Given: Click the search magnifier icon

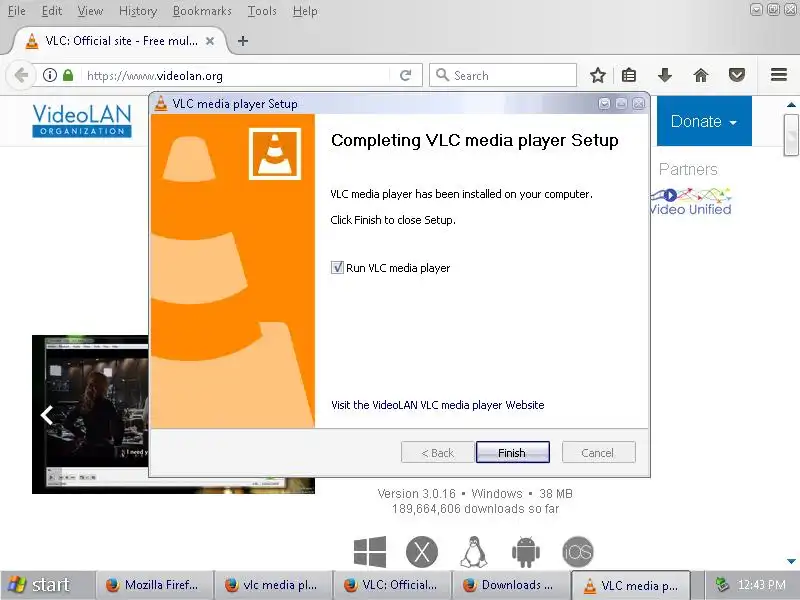Looking at the screenshot, I should pyautogui.click(x=442, y=76).
